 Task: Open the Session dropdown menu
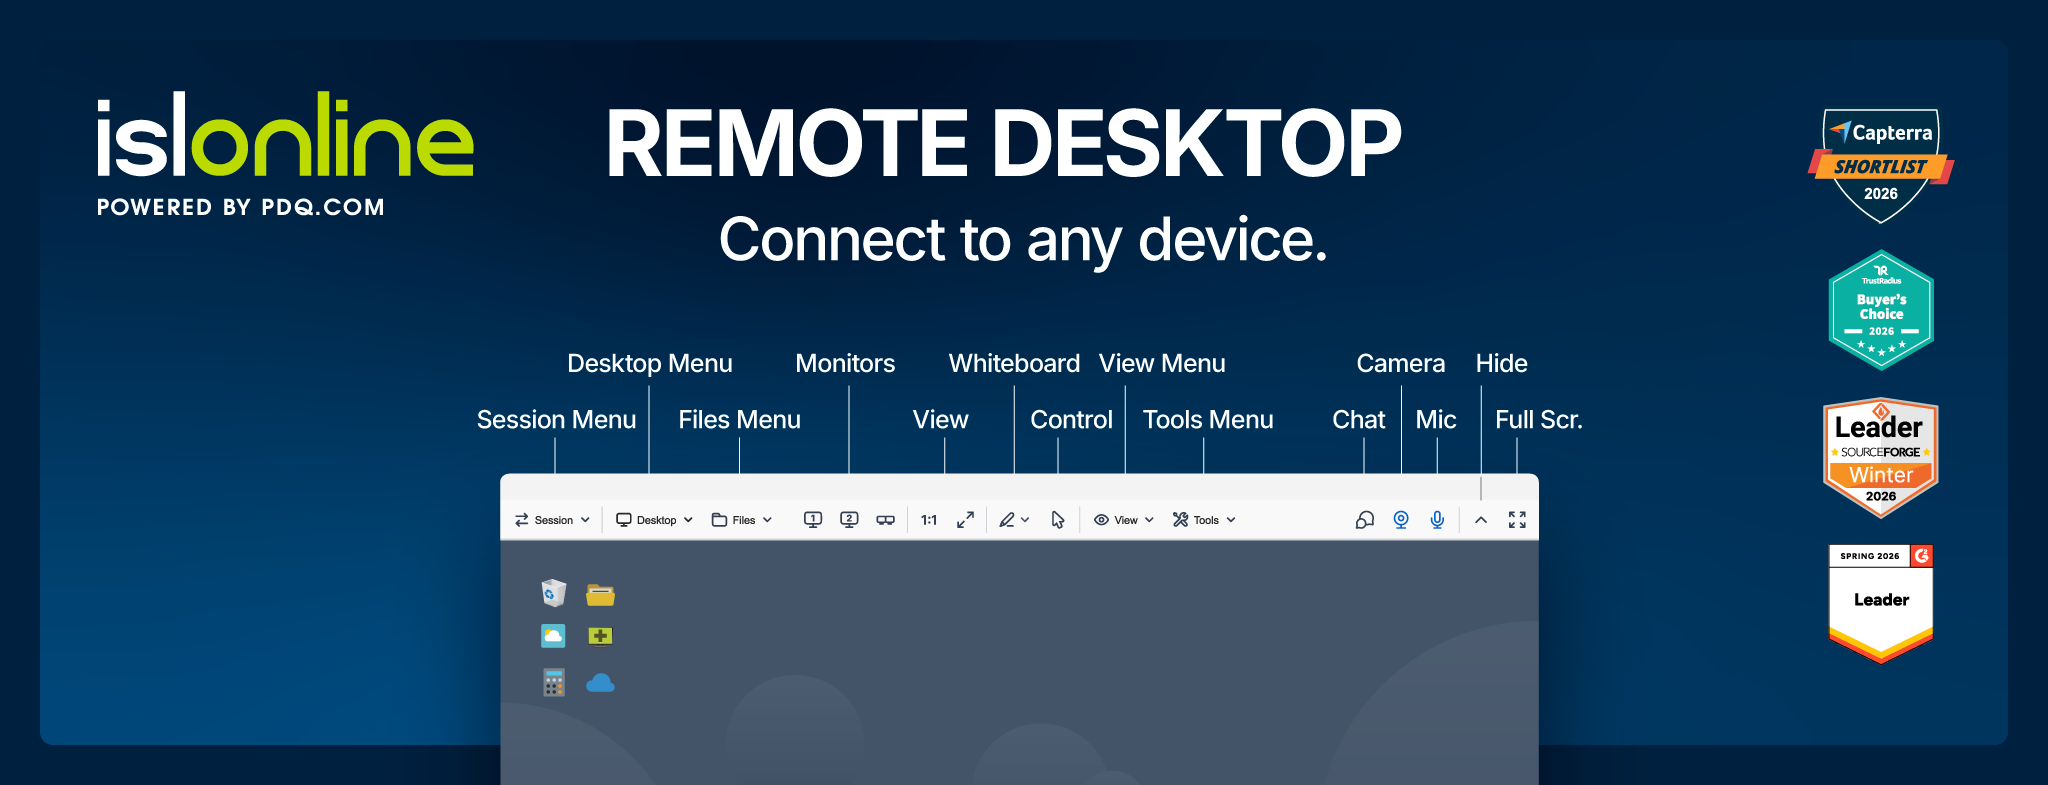tap(552, 520)
